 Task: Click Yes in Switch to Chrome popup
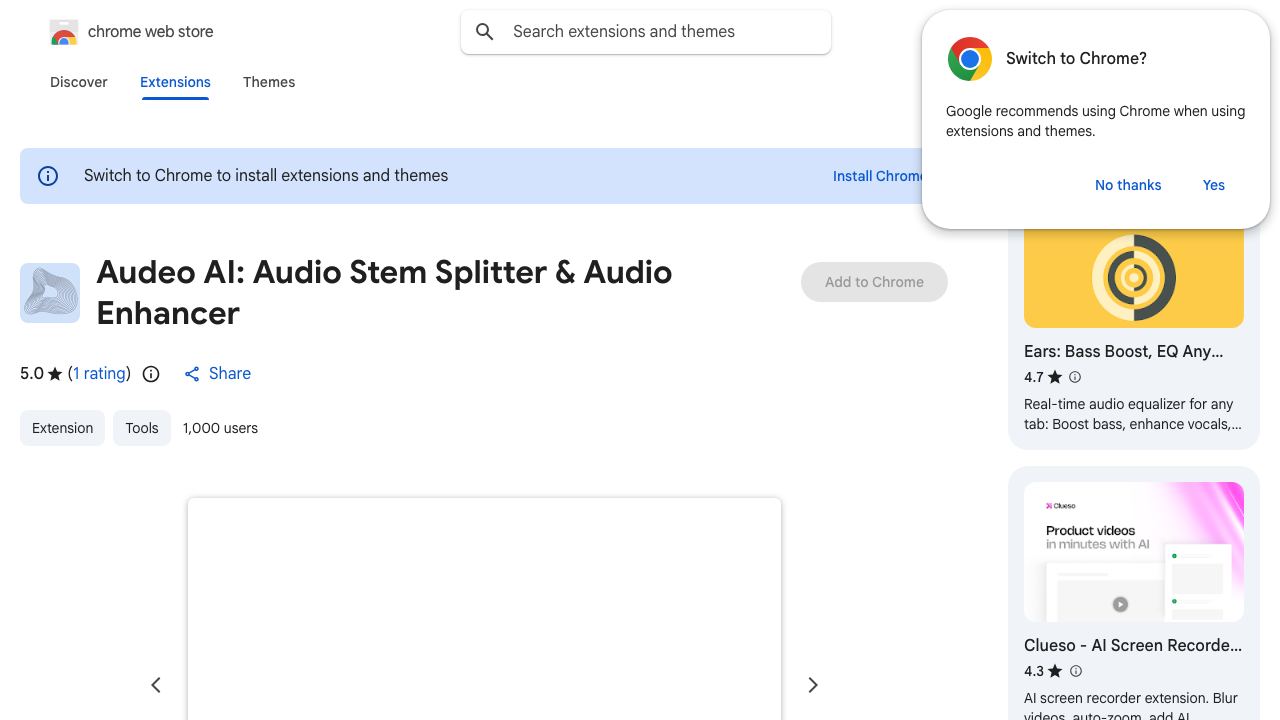1214,185
